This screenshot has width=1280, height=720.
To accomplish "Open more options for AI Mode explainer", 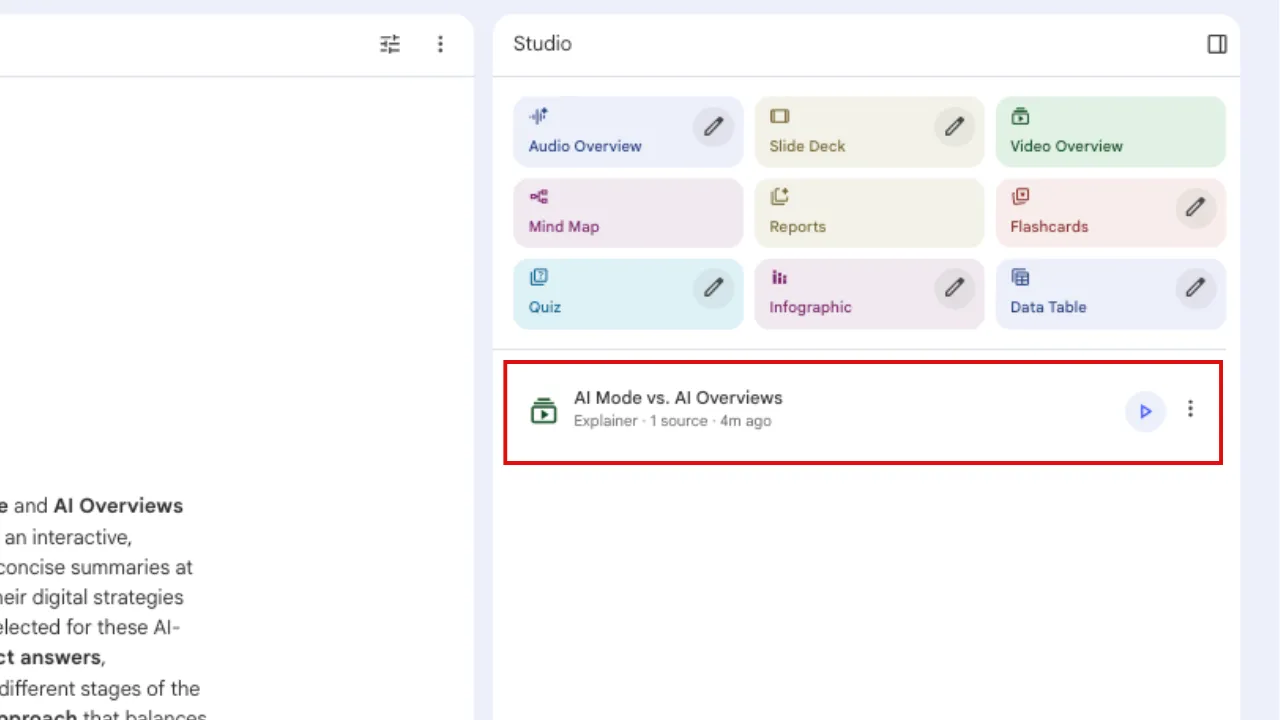I will tap(1190, 409).
